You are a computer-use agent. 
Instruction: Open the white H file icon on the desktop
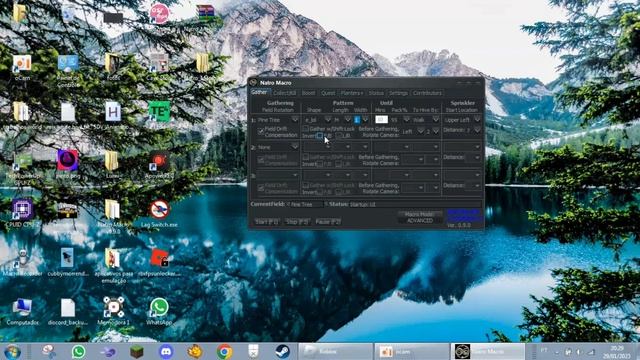point(113,111)
